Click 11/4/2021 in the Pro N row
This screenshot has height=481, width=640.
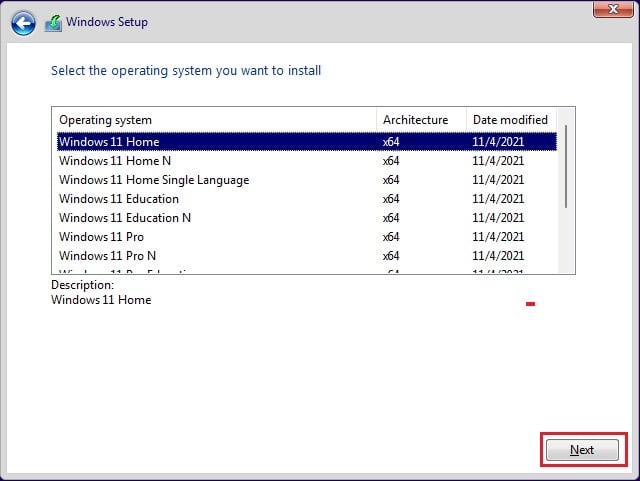pos(498,256)
